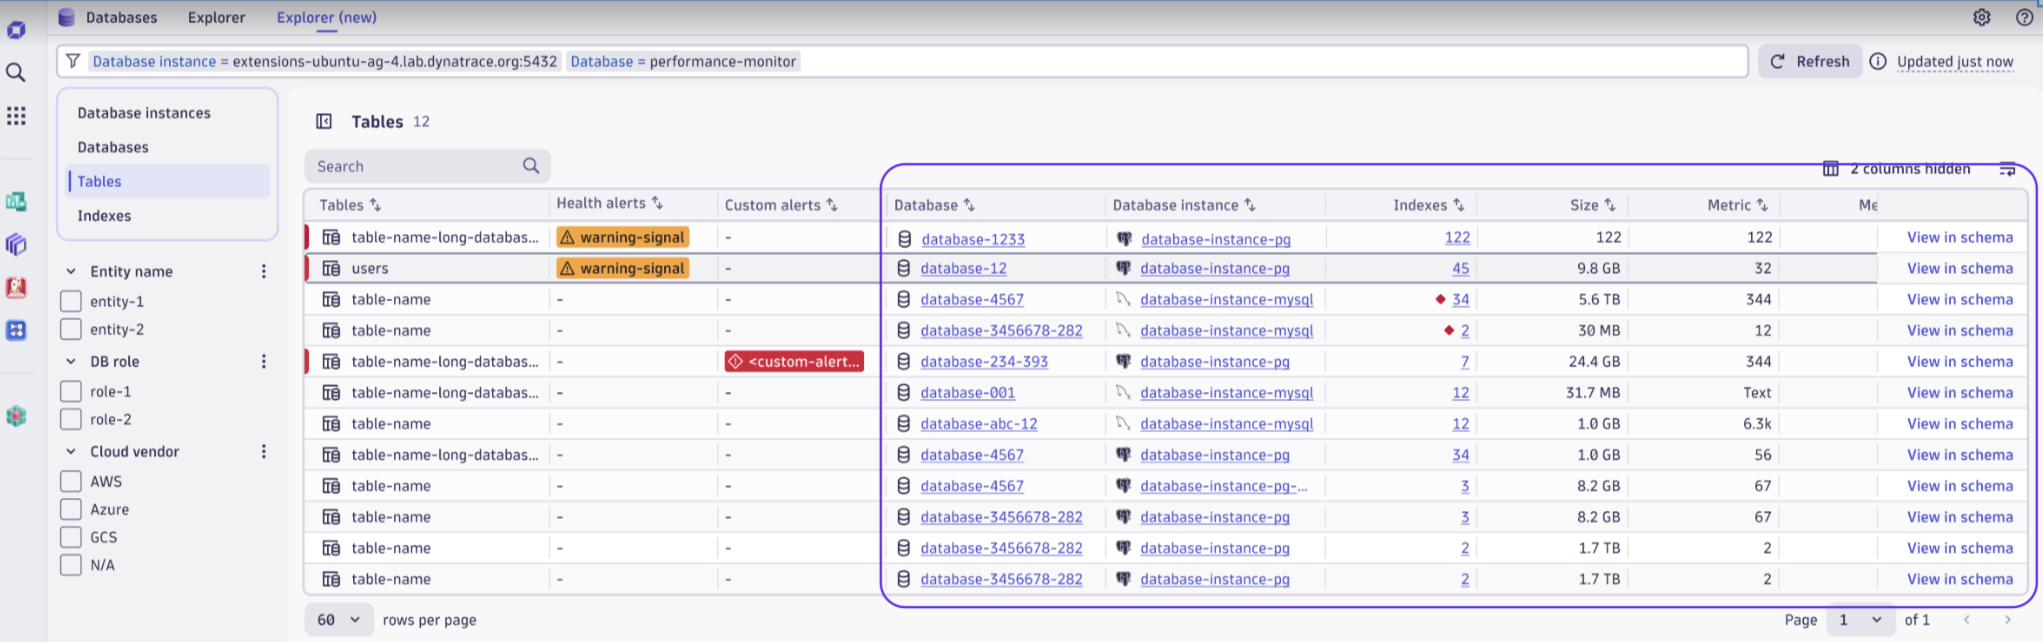Image resolution: width=2043 pixels, height=642 pixels.
Task: Click the Database instance filter chip
Action: (325, 61)
